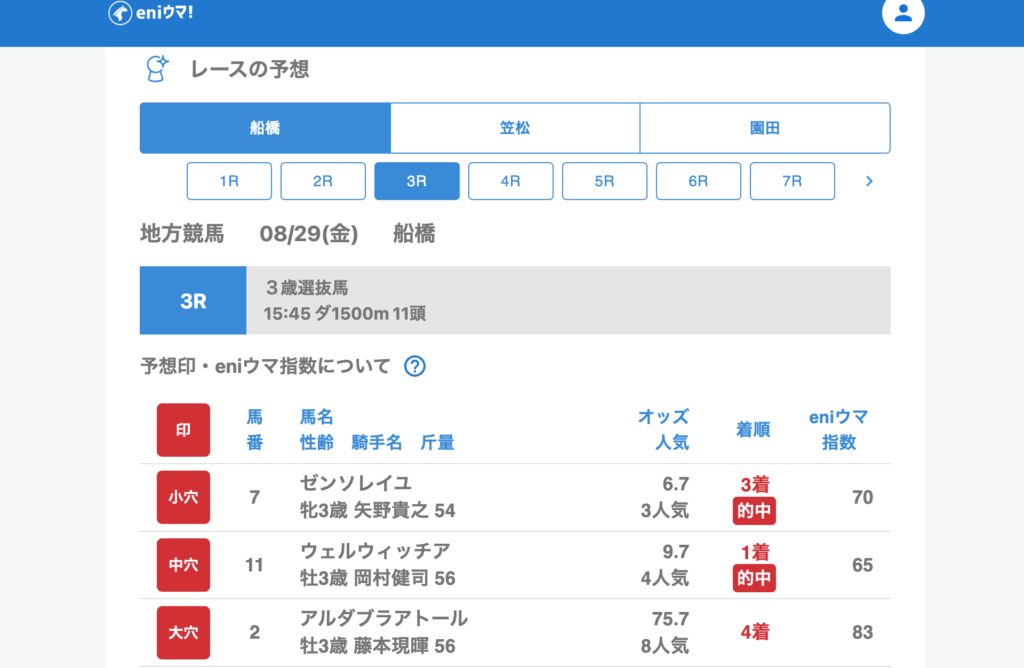1024x668 pixels.
Task: Select the 船橋 racecourse tab
Action: pos(265,128)
